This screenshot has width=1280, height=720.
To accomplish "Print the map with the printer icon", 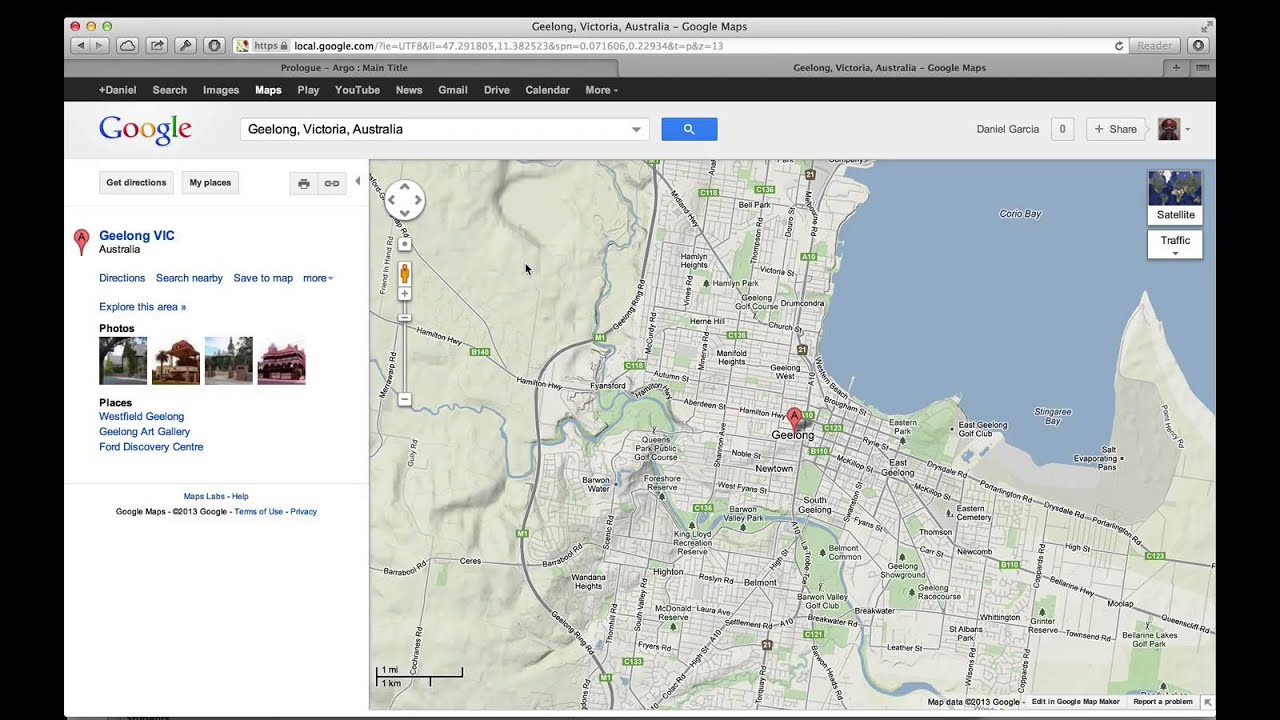I will pyautogui.click(x=304, y=183).
